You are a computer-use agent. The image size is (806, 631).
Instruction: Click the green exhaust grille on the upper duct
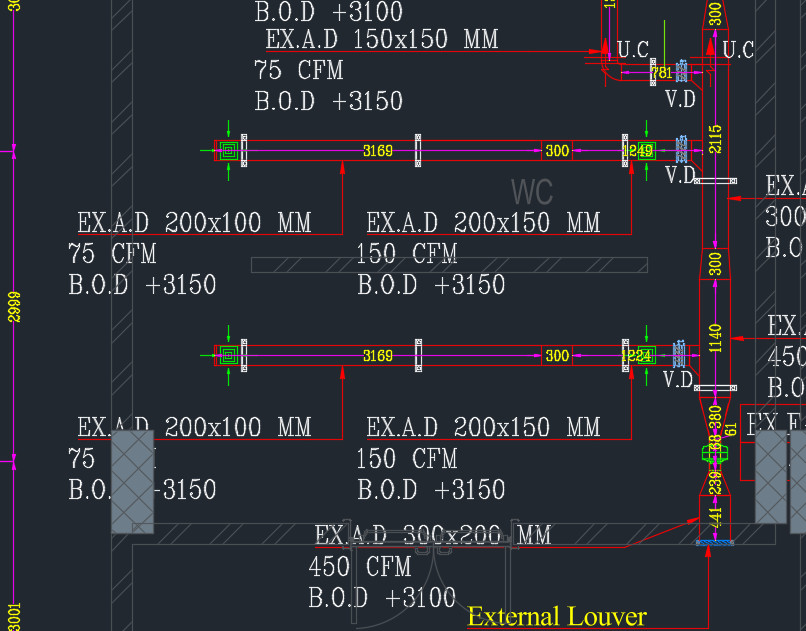pos(231,150)
